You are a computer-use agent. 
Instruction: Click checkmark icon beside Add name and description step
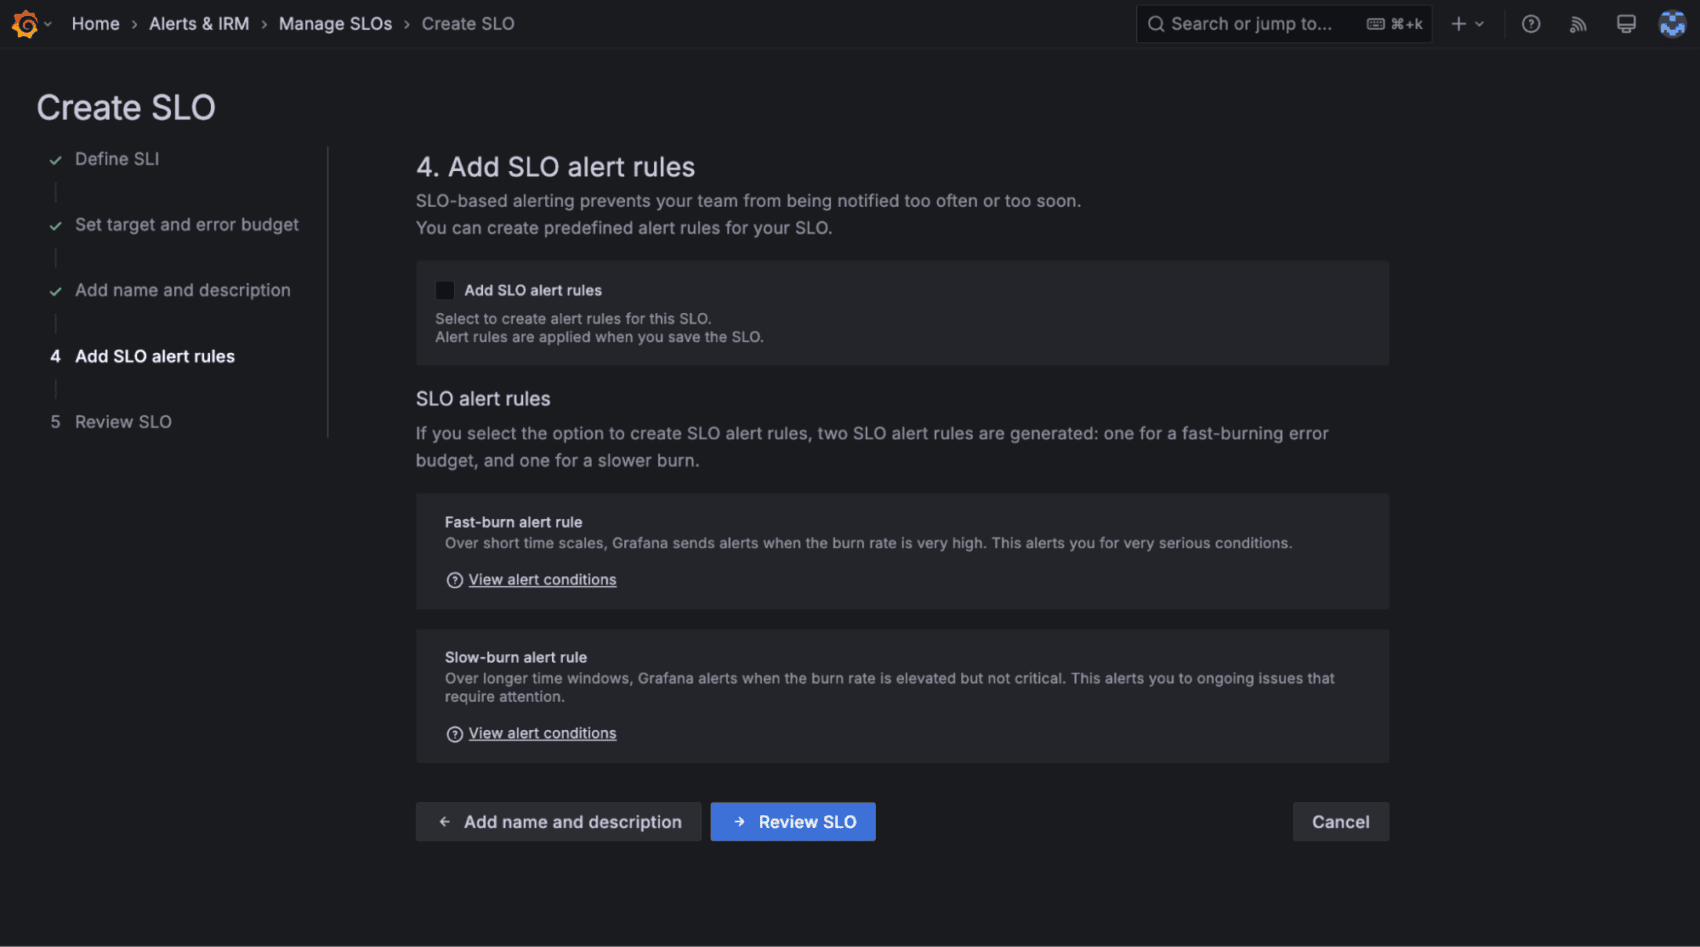[56, 292]
